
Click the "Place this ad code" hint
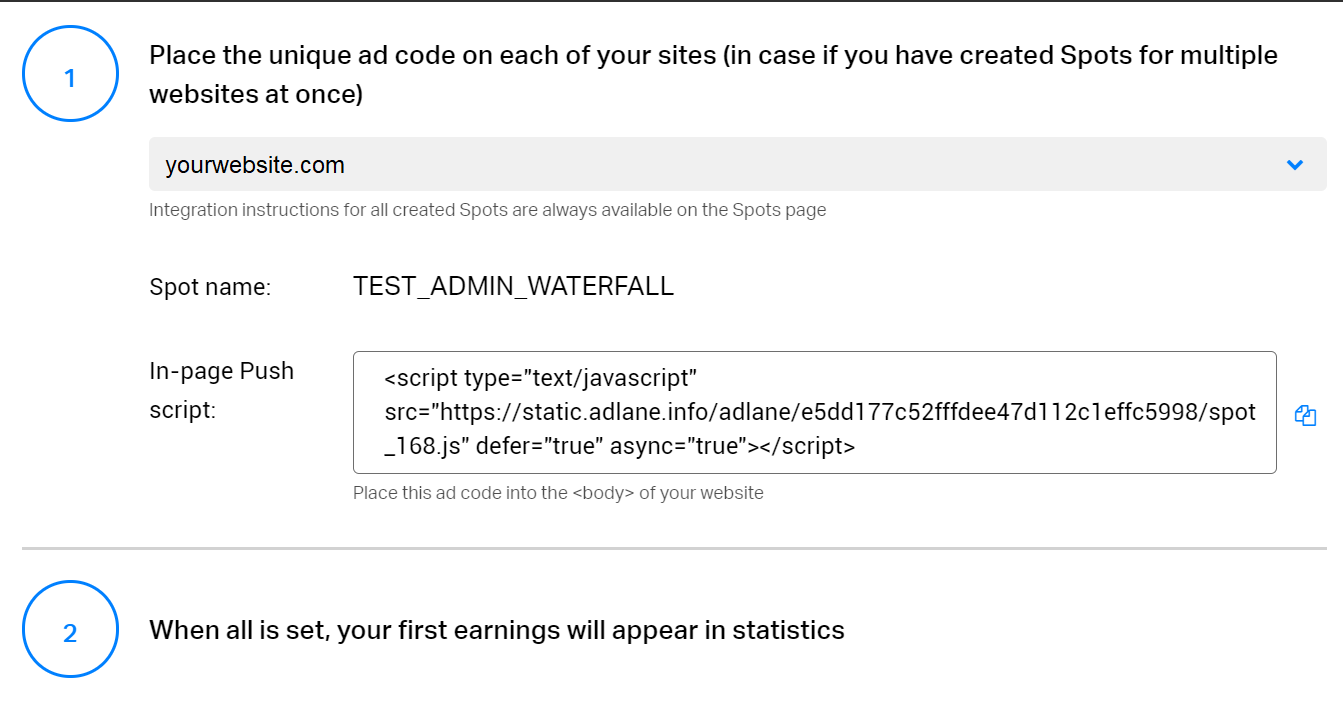[x=558, y=493]
